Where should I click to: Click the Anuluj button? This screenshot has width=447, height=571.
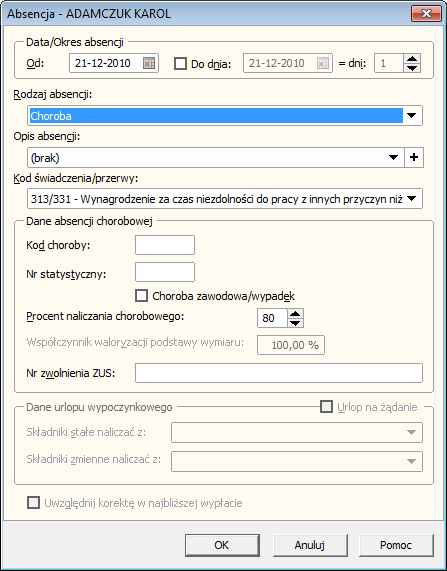coord(310,545)
